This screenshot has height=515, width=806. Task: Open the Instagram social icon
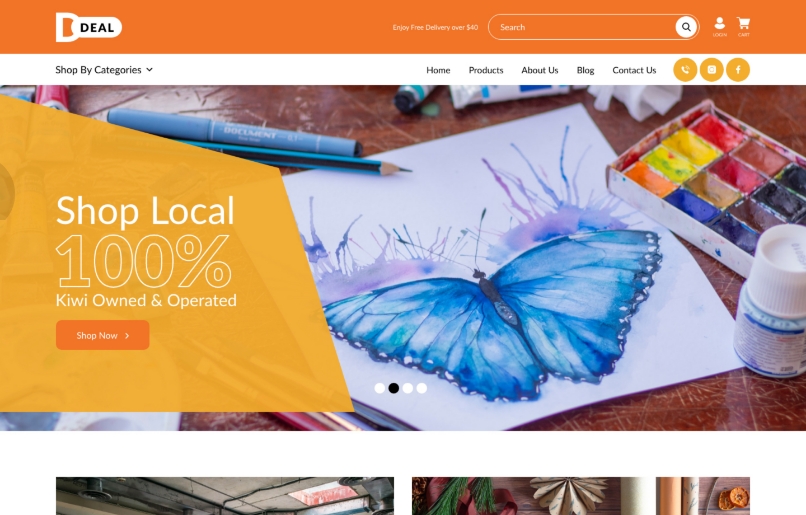712,70
